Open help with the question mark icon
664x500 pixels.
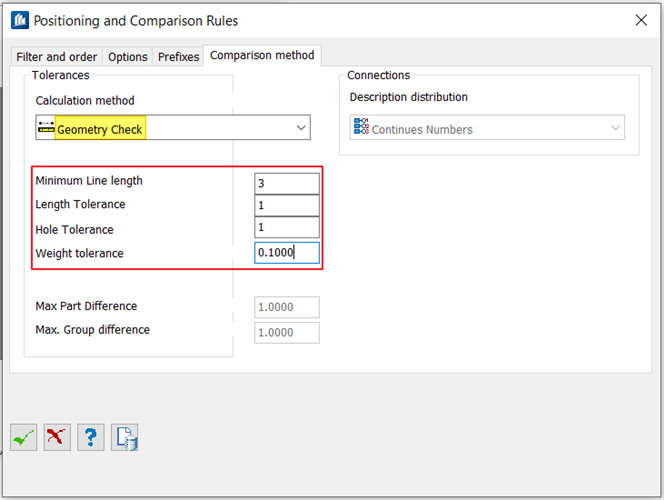pos(91,437)
